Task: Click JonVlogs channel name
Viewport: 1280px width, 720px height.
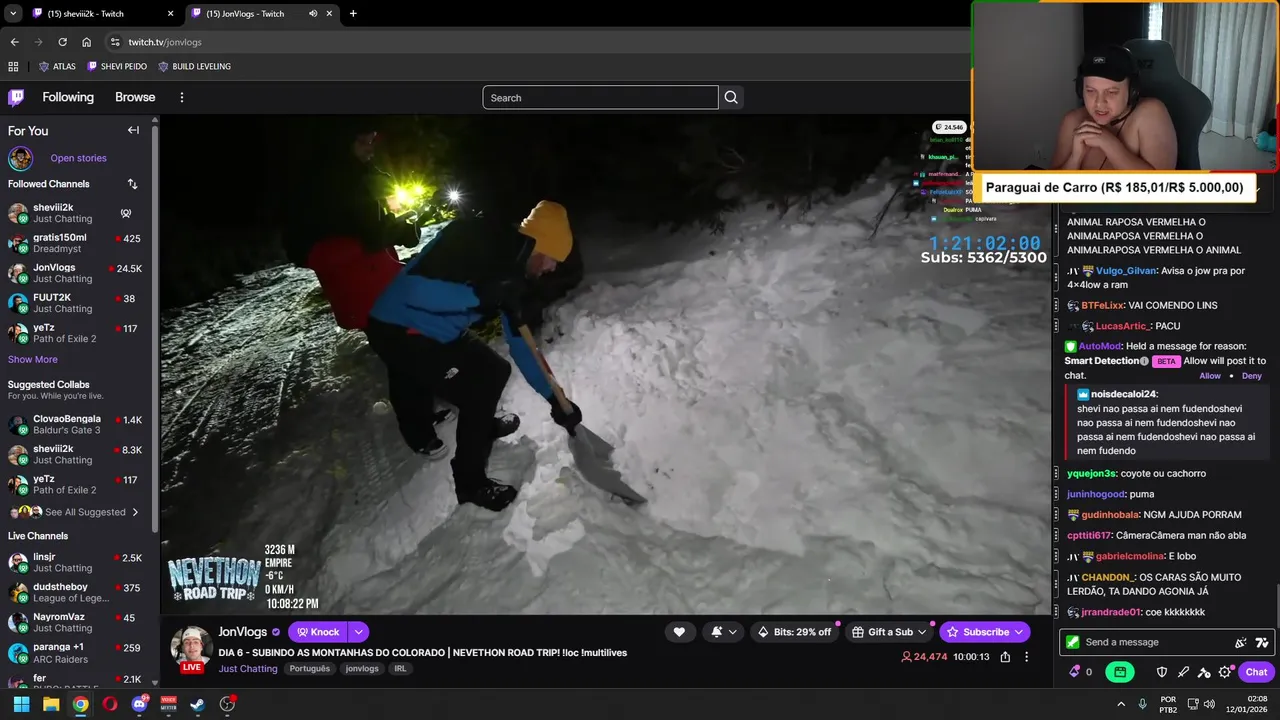Action: click(x=243, y=632)
